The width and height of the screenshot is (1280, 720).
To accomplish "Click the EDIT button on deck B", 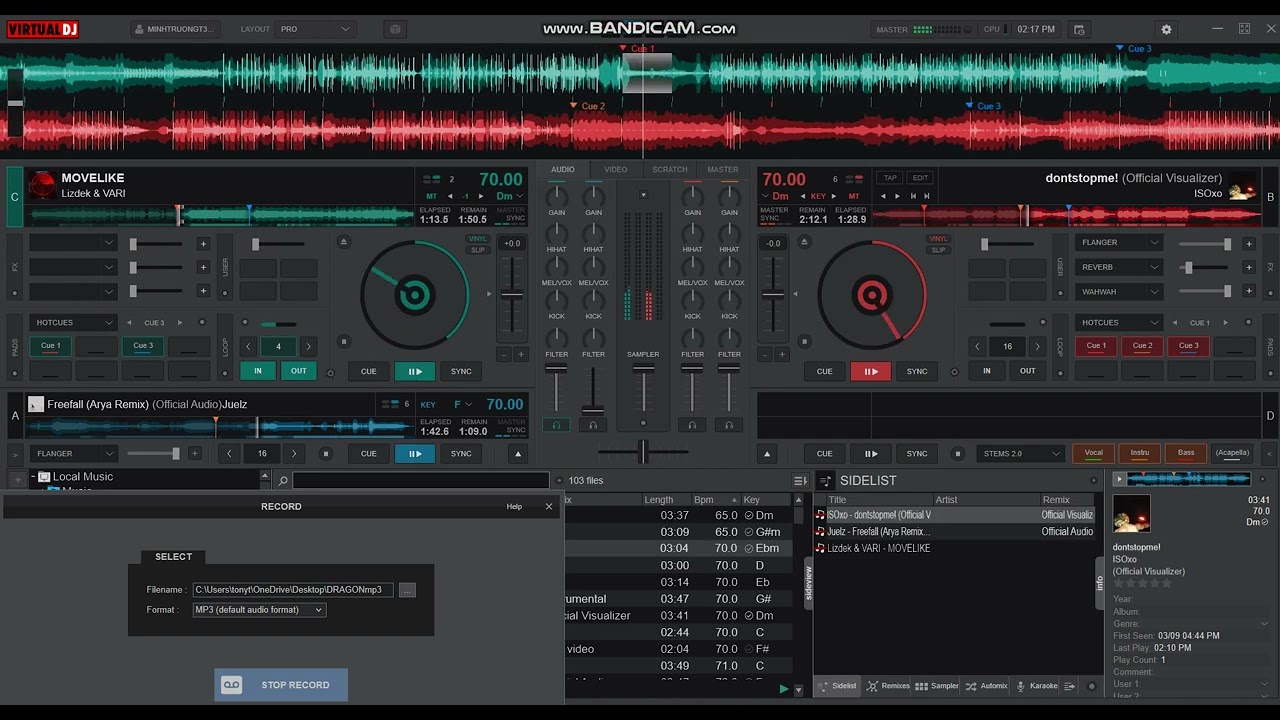I will [x=920, y=178].
